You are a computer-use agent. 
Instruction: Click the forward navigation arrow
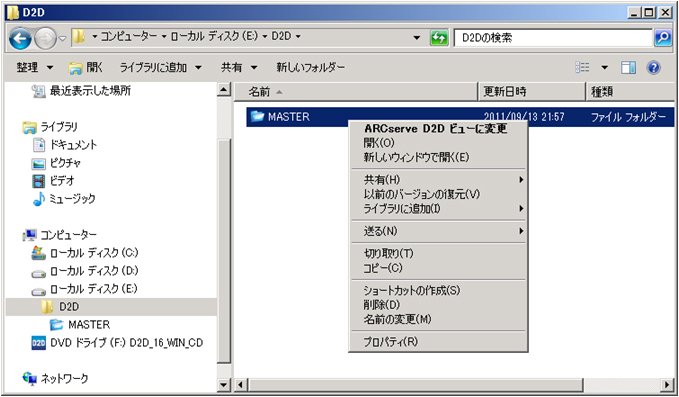[45, 39]
